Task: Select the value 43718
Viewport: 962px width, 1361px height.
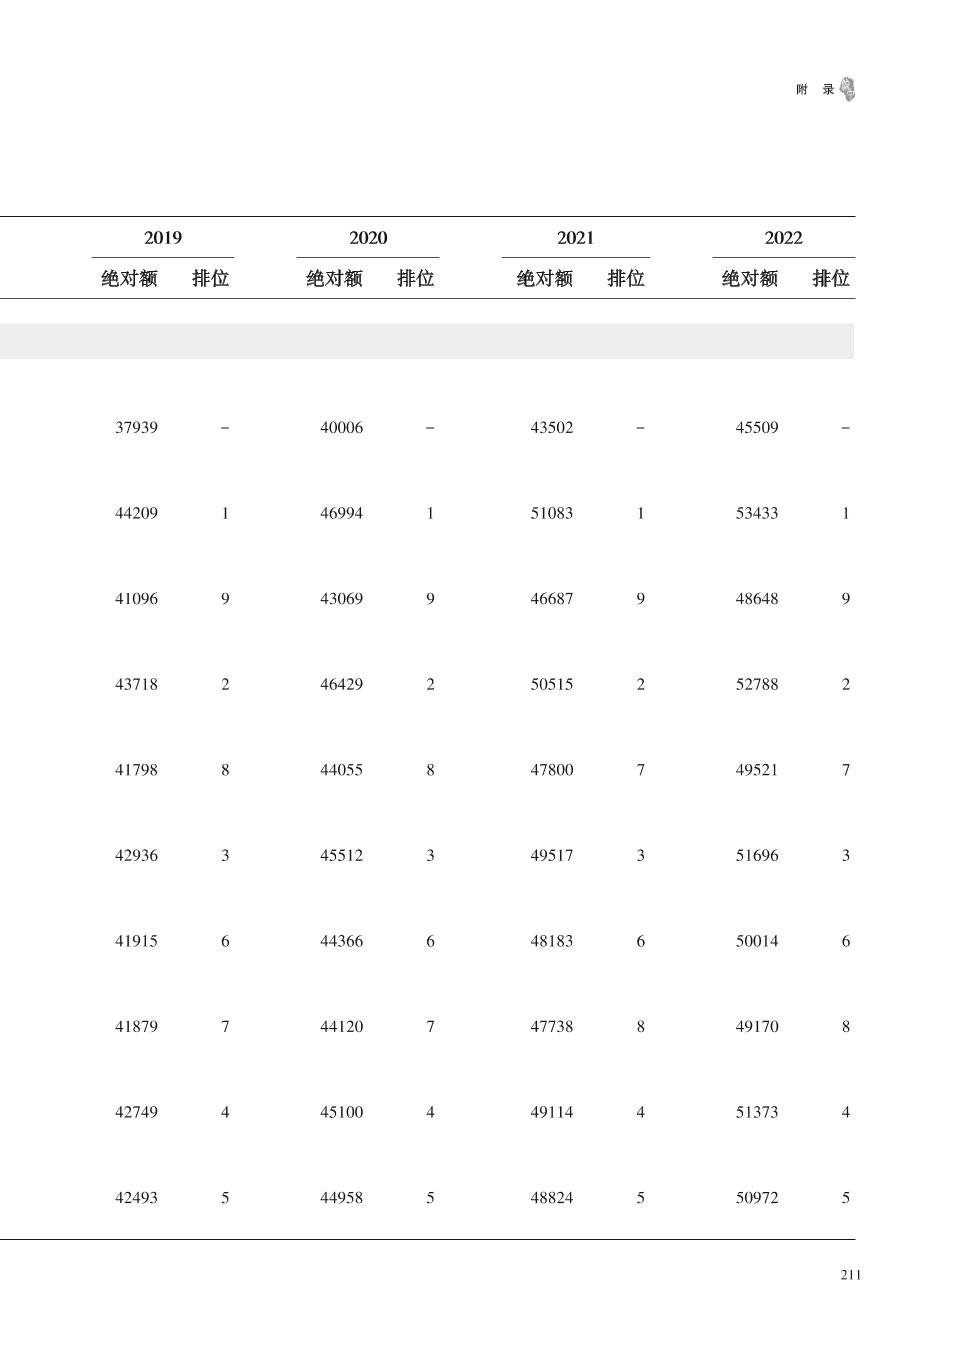Action: [x=136, y=685]
